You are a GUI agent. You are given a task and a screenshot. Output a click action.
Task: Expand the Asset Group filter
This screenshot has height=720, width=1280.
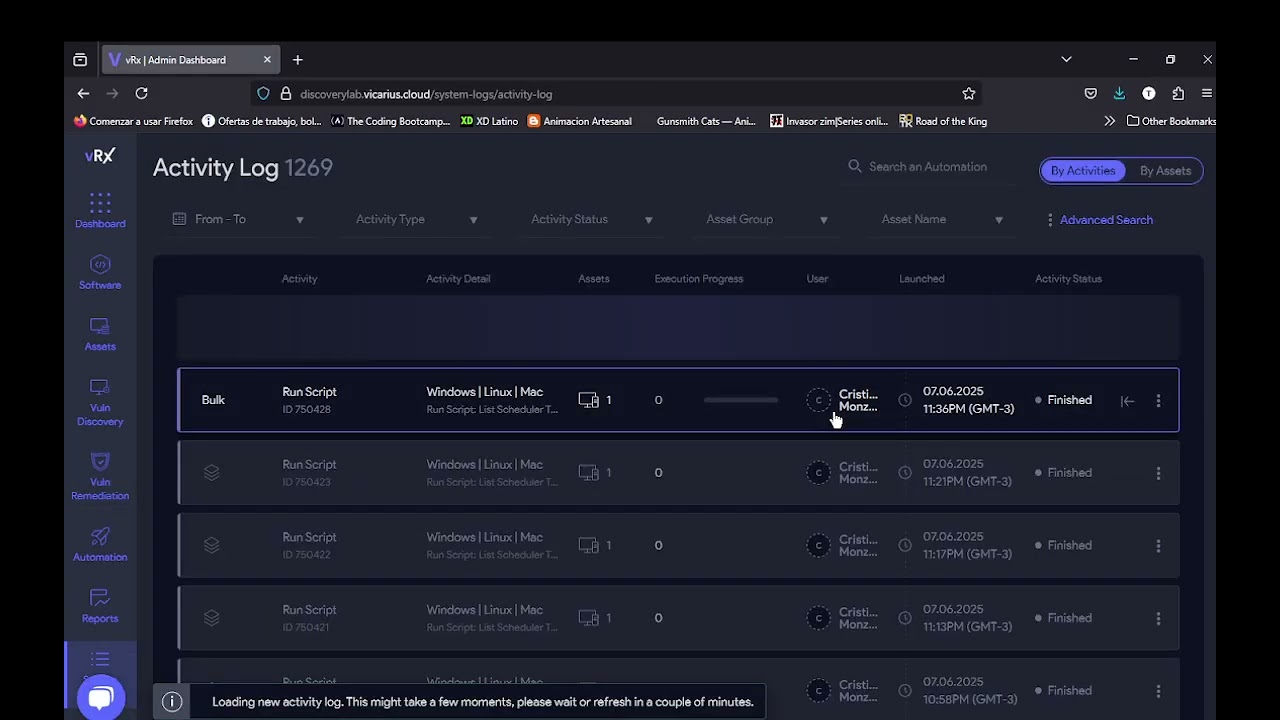coord(767,219)
